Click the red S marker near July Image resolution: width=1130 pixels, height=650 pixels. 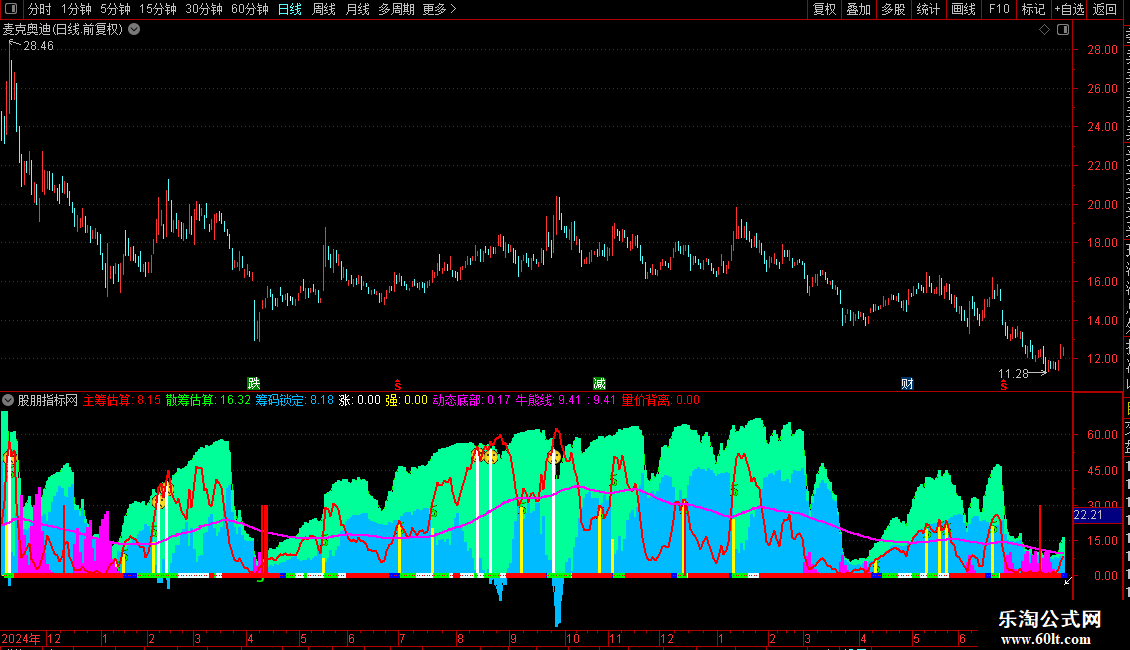398,385
